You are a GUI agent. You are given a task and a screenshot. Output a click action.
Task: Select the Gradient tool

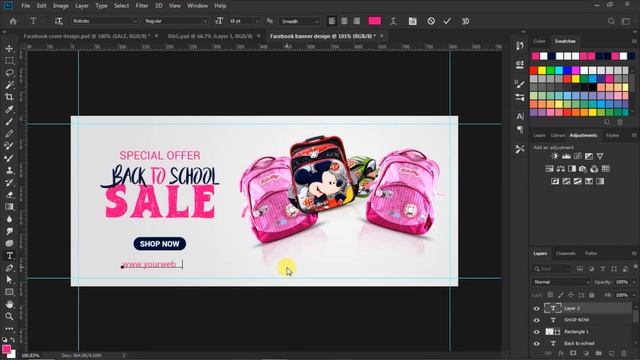9,207
